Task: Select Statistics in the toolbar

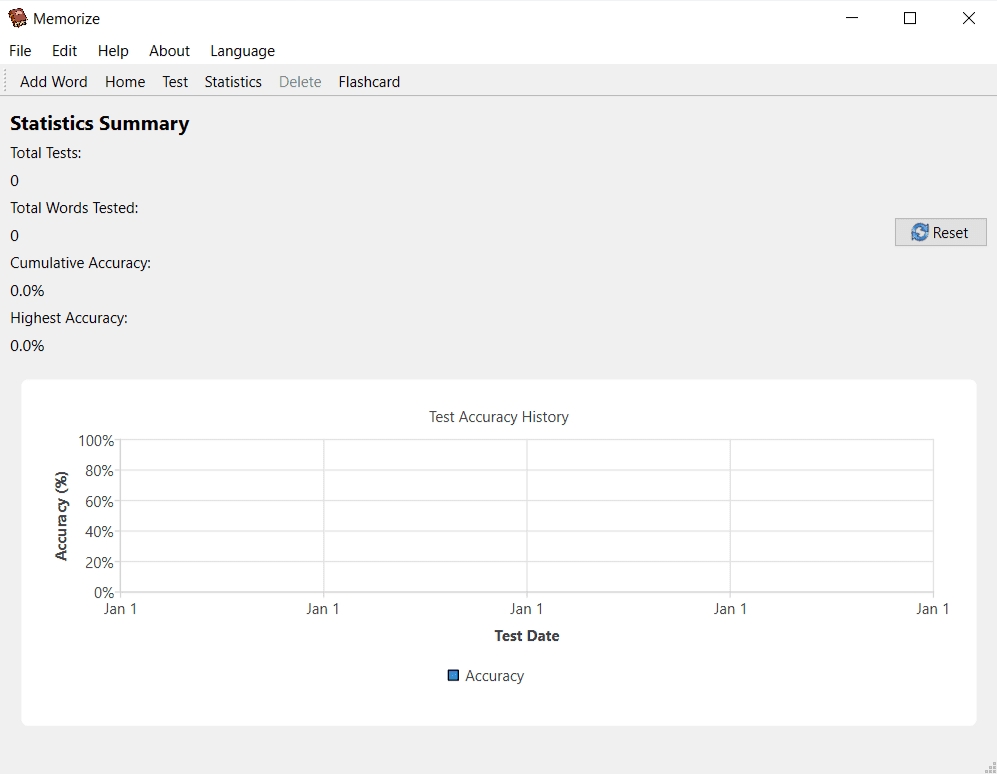Action: click(x=233, y=82)
